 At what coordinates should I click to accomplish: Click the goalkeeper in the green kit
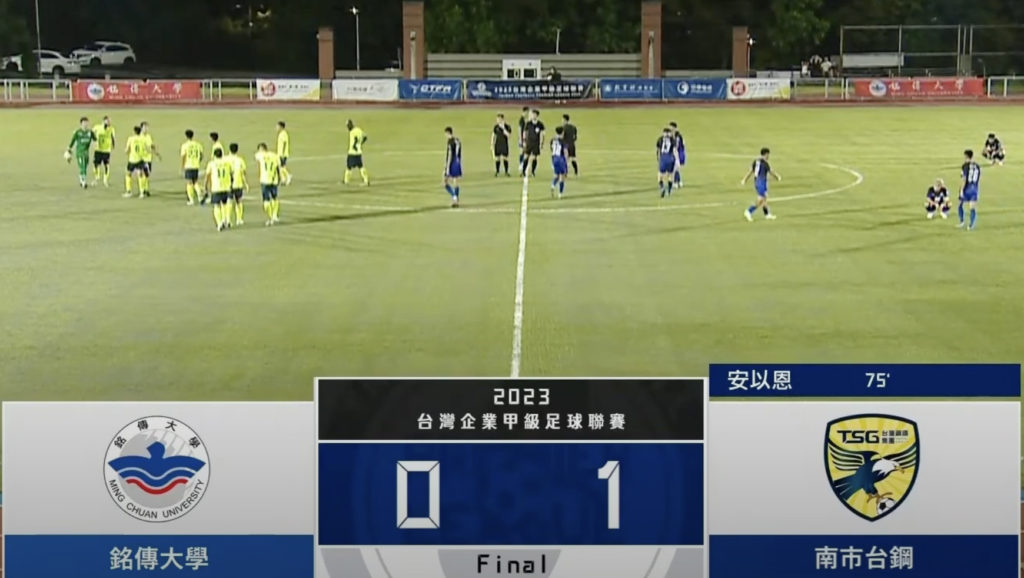(x=82, y=152)
